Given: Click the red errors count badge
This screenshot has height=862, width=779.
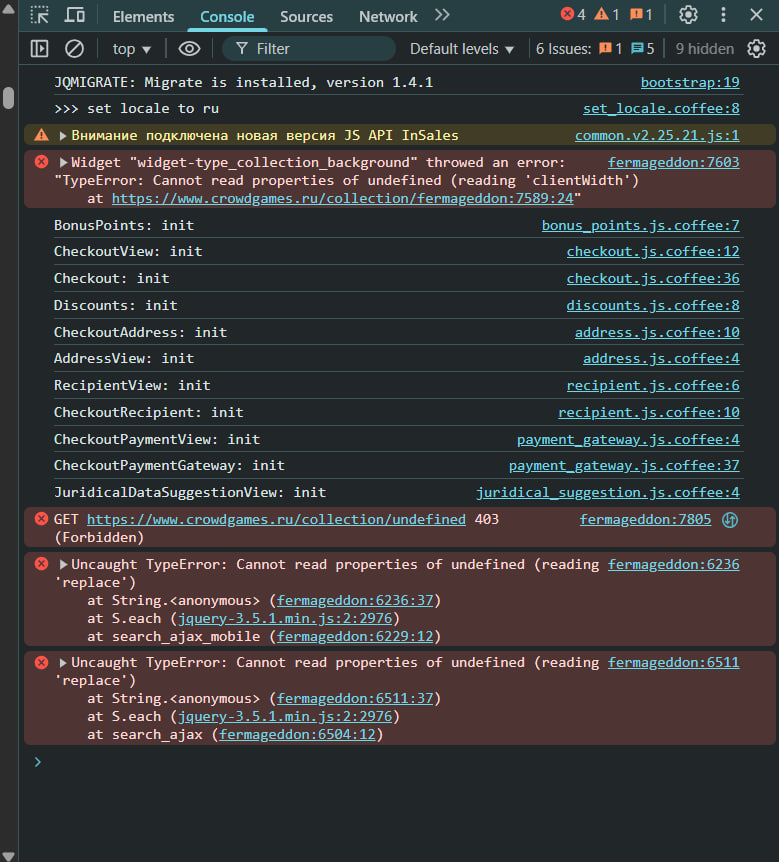Looking at the screenshot, I should pos(573,15).
